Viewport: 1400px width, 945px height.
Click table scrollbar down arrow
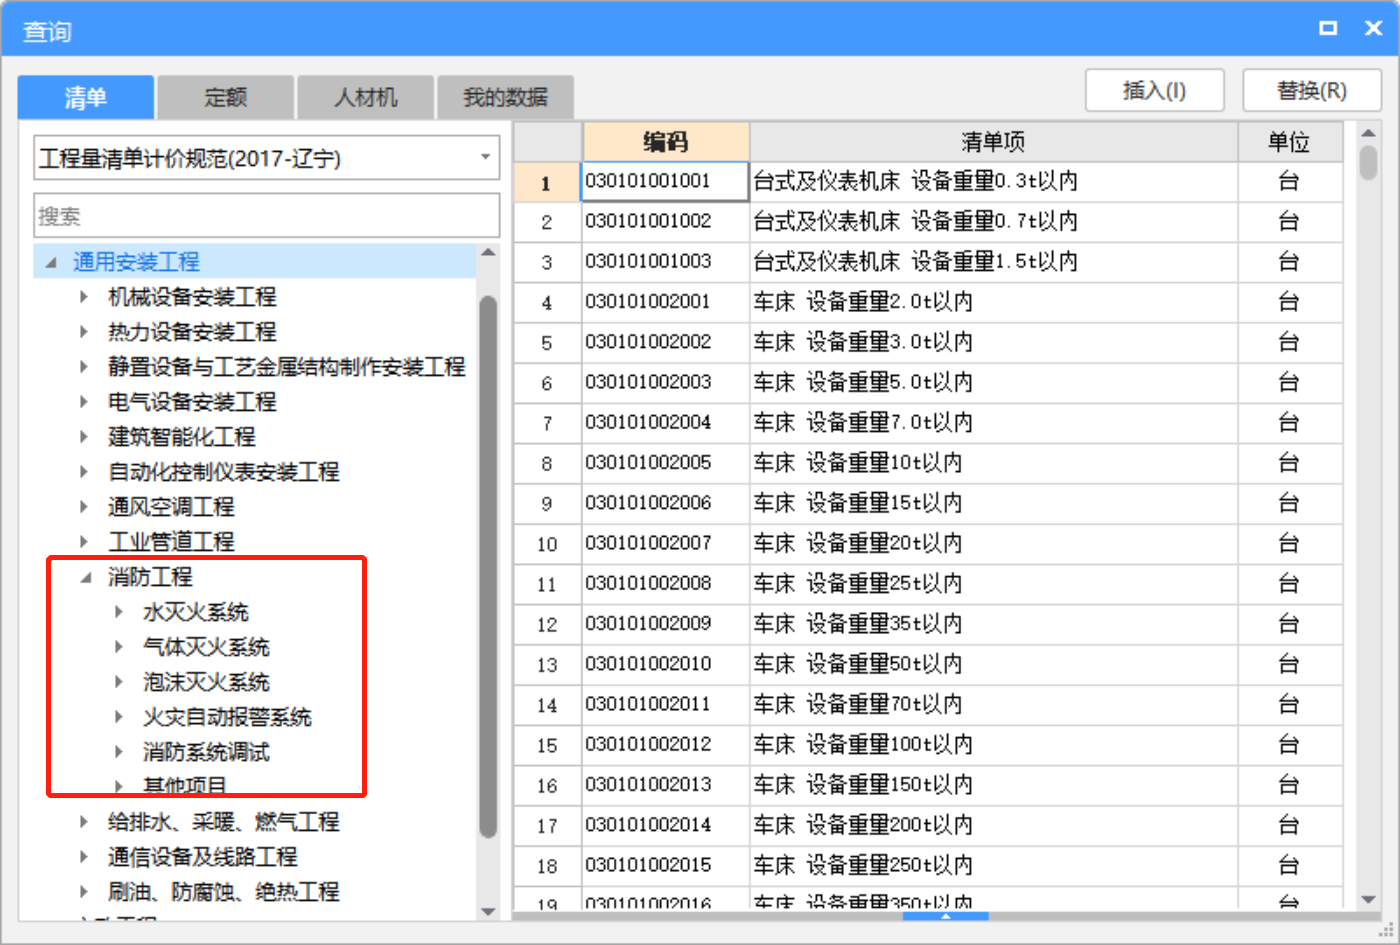[1369, 900]
